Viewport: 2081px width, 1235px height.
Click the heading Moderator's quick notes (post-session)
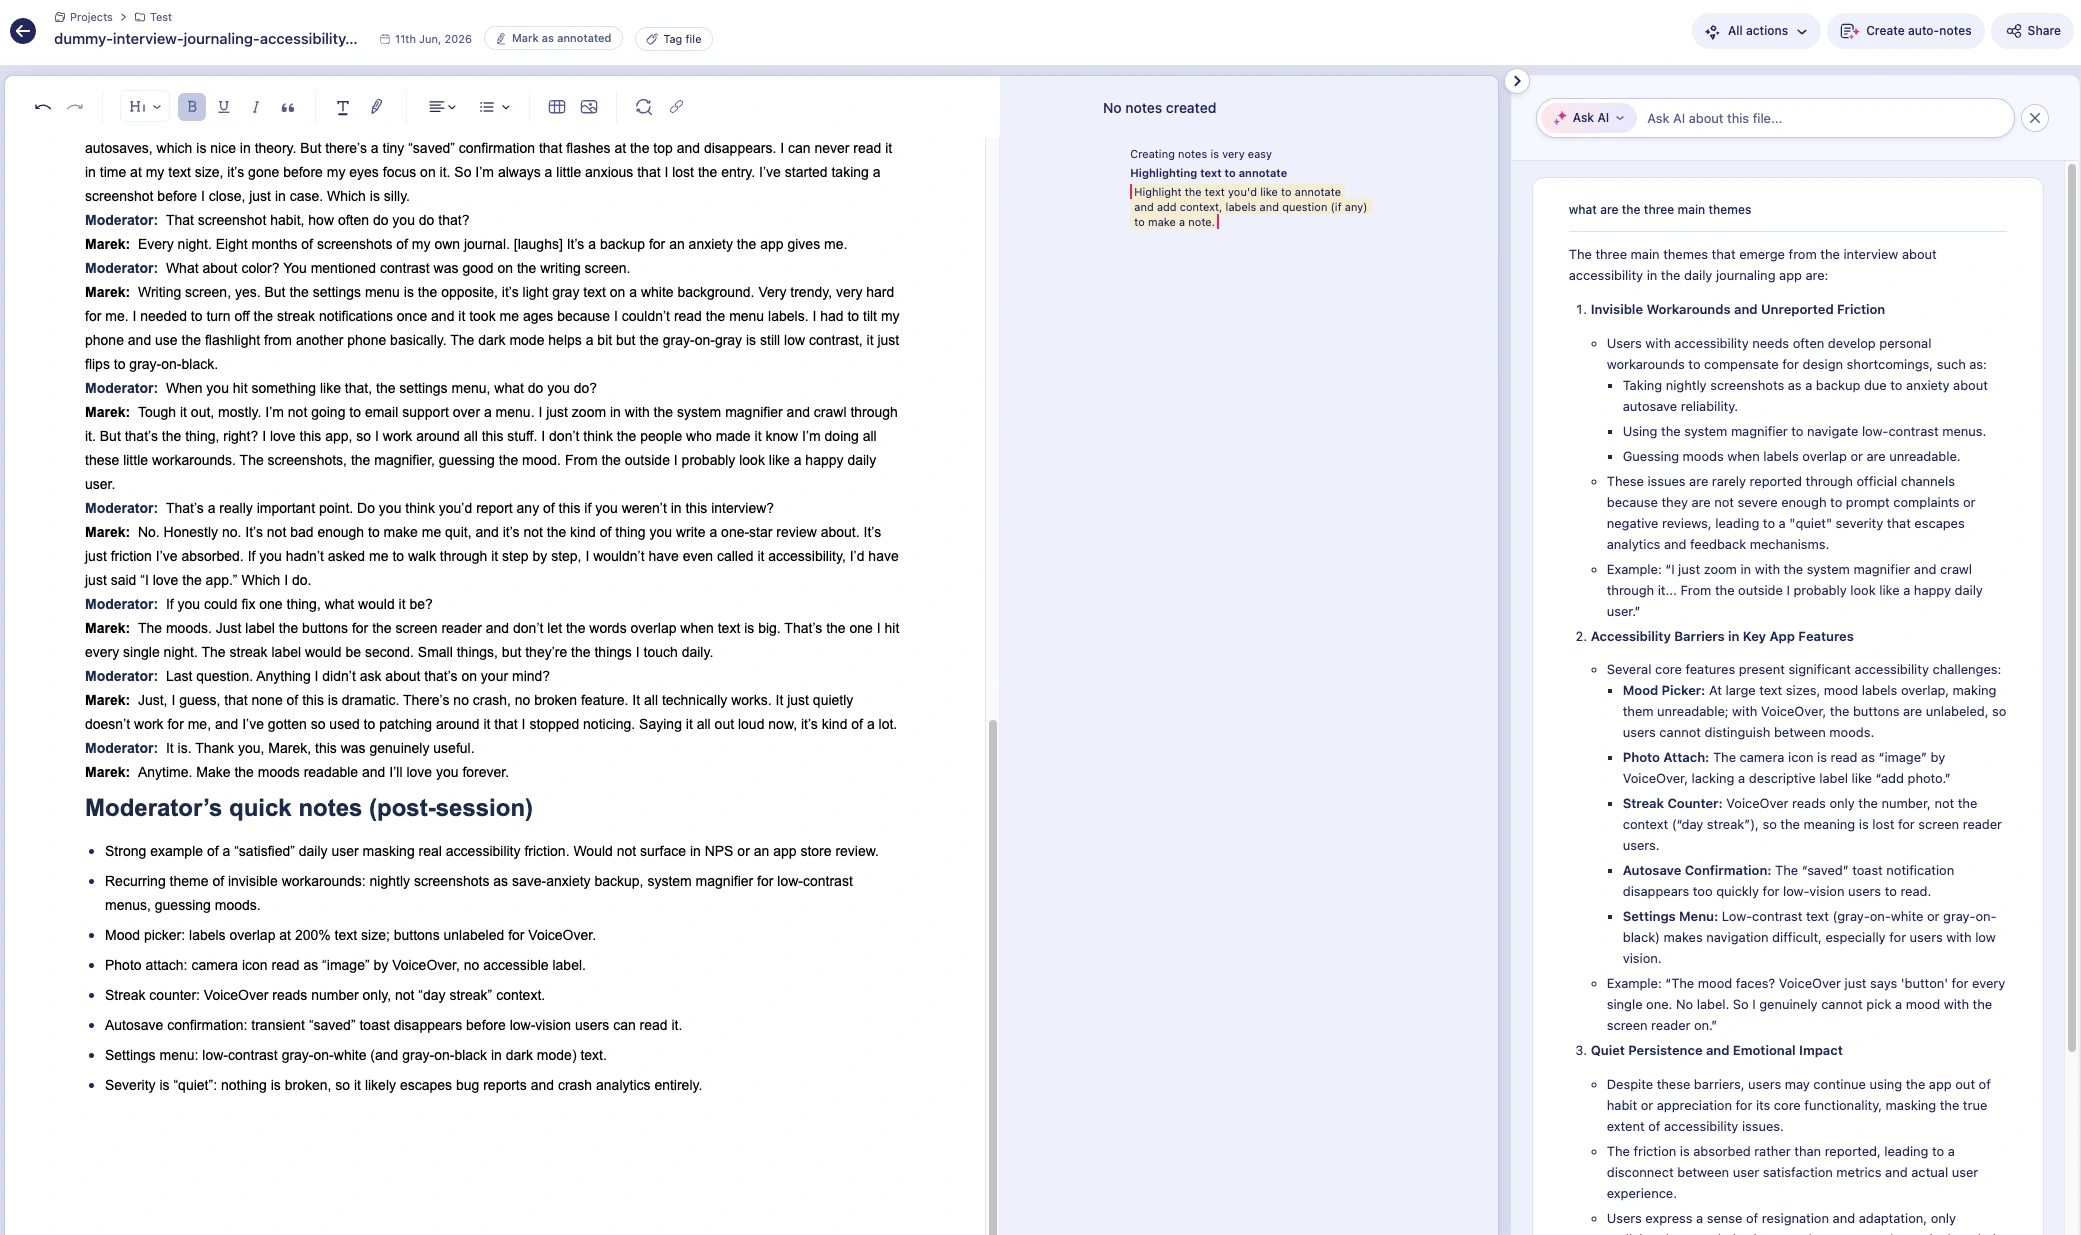(x=309, y=808)
